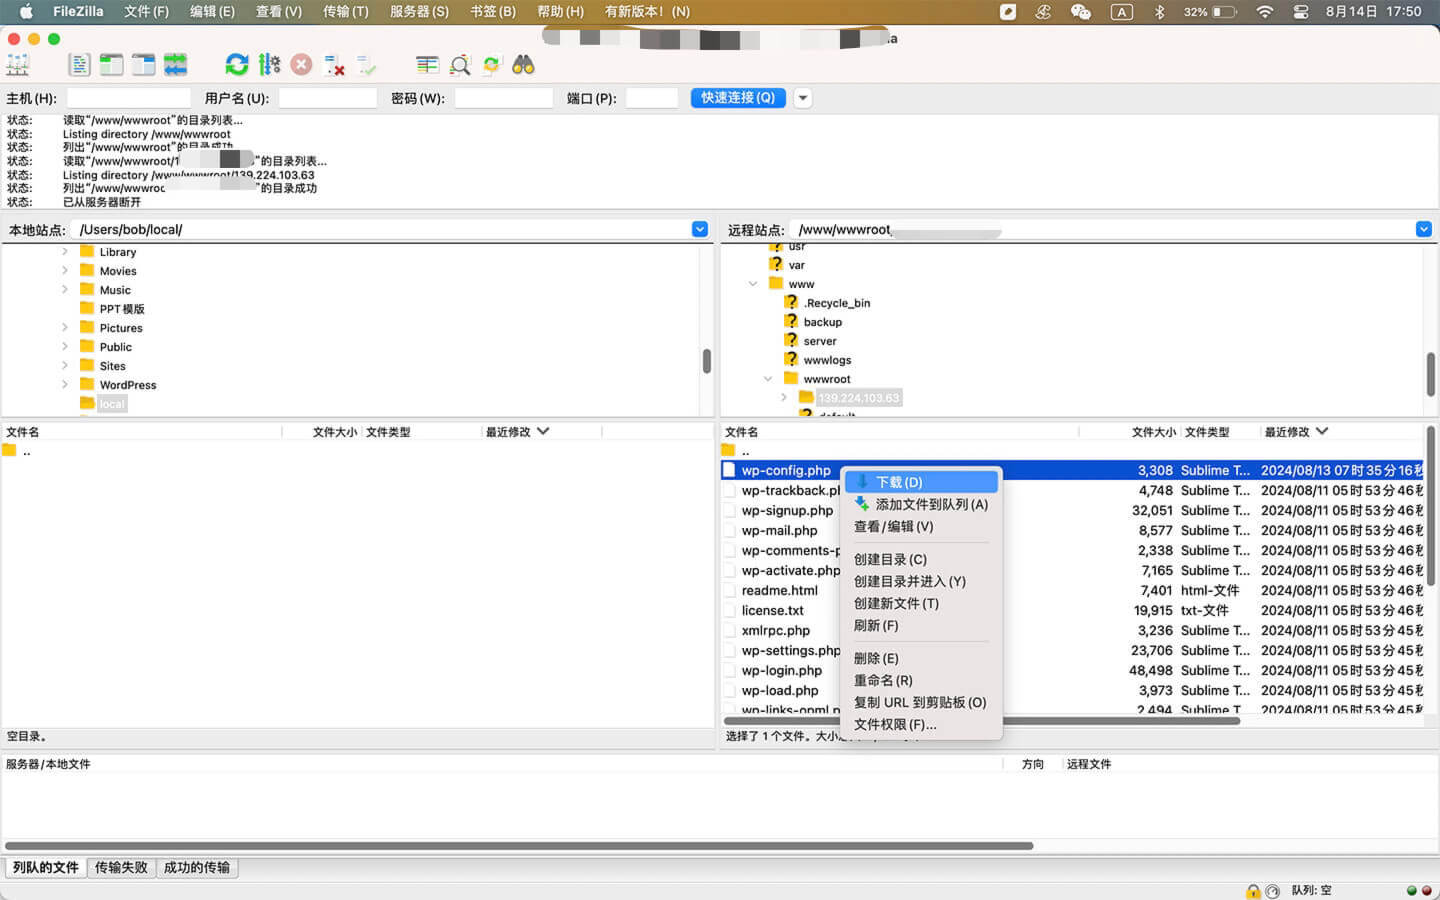Click the speed limit indicator icon
The height and width of the screenshot is (900, 1440).
pyautogui.click(x=1272, y=890)
